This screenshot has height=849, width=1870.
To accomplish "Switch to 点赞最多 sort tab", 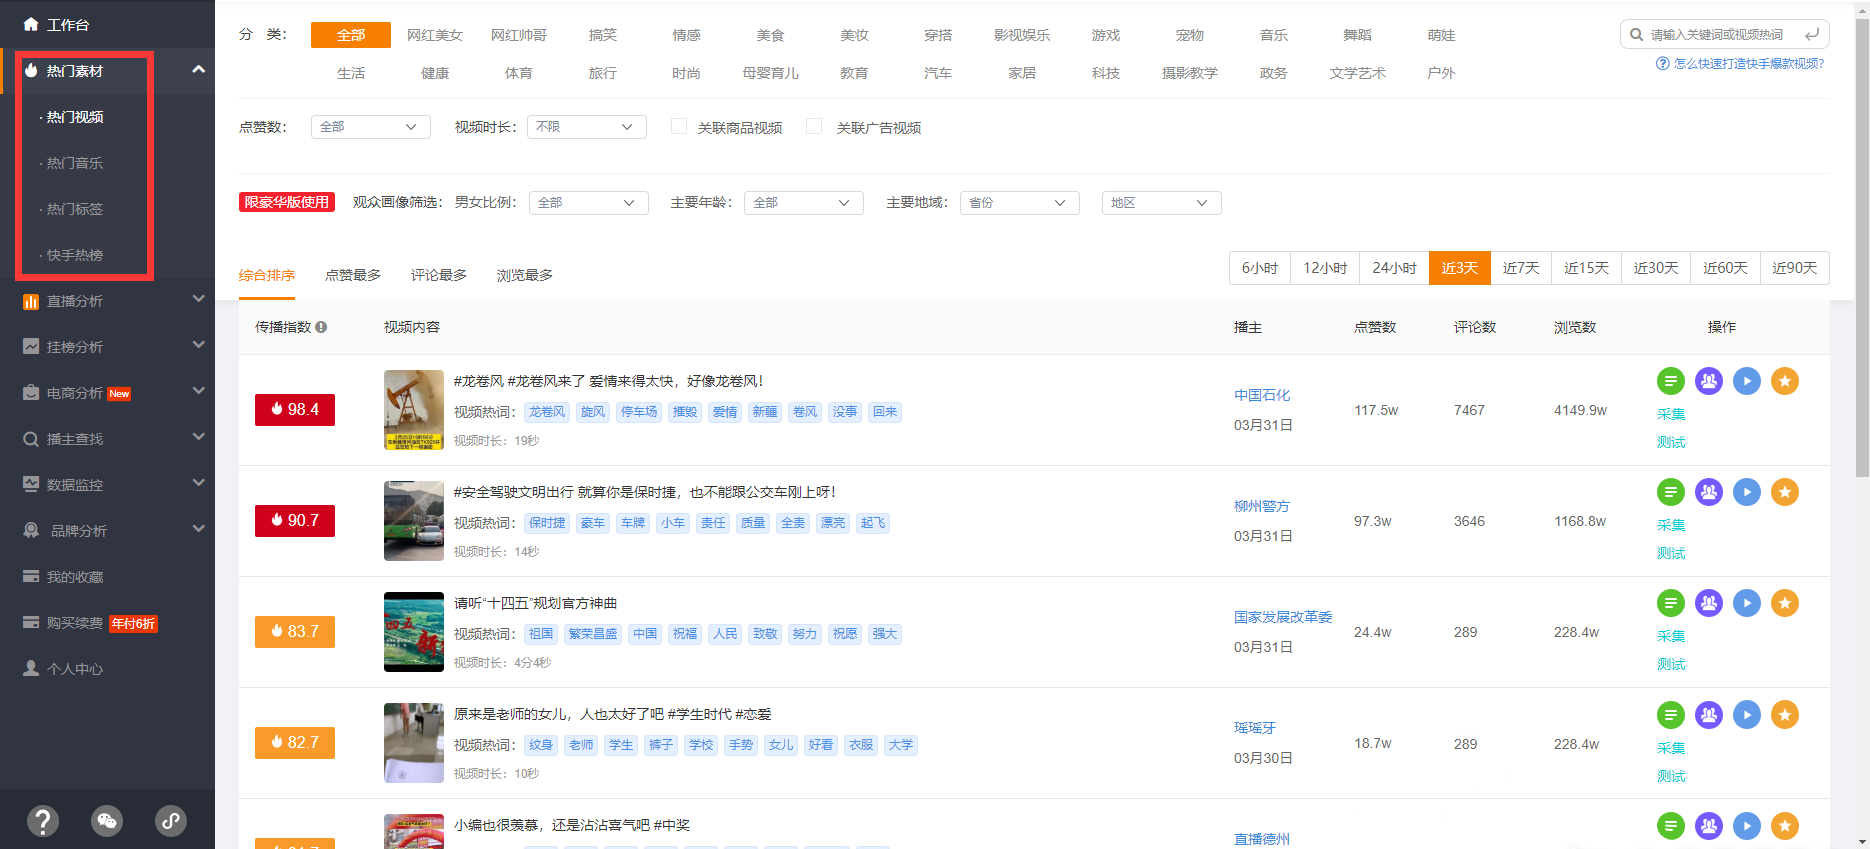I will click(353, 275).
